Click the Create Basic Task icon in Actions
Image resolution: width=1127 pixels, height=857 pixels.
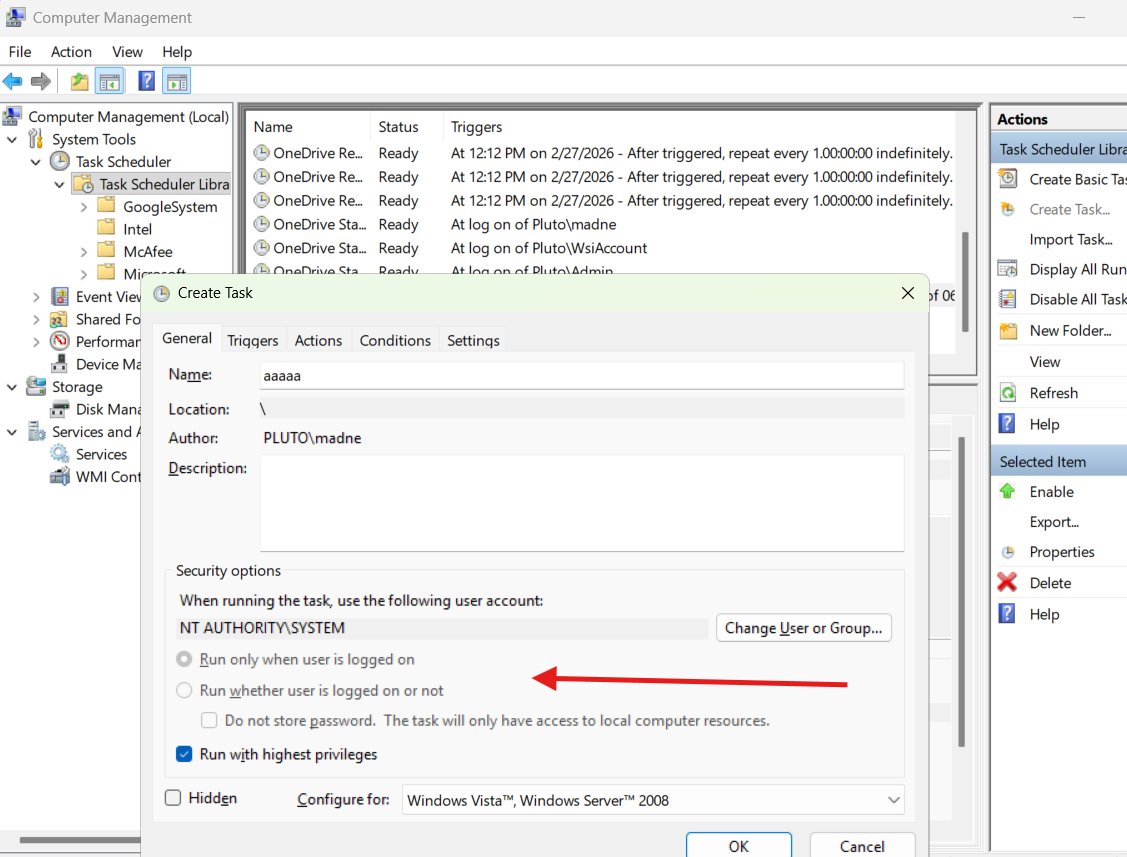pyautogui.click(x=1008, y=178)
